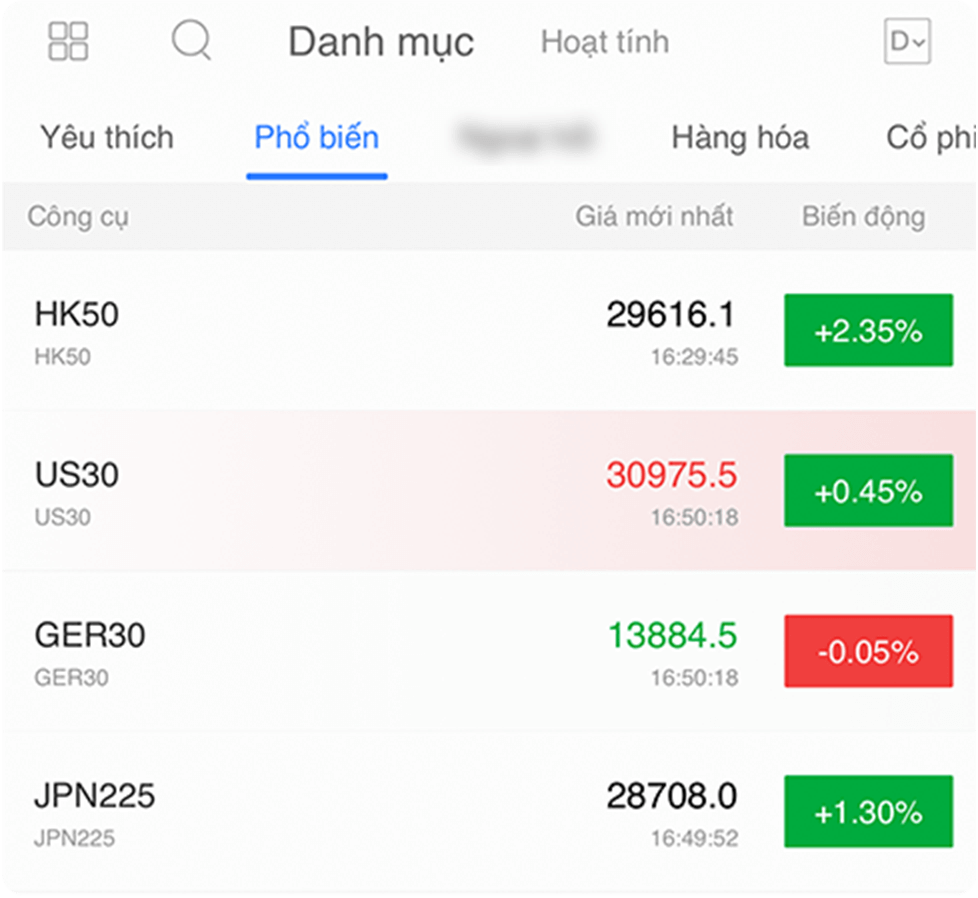Switch to Hoạt tính view
This screenshot has width=978, height=898.
pos(604,42)
